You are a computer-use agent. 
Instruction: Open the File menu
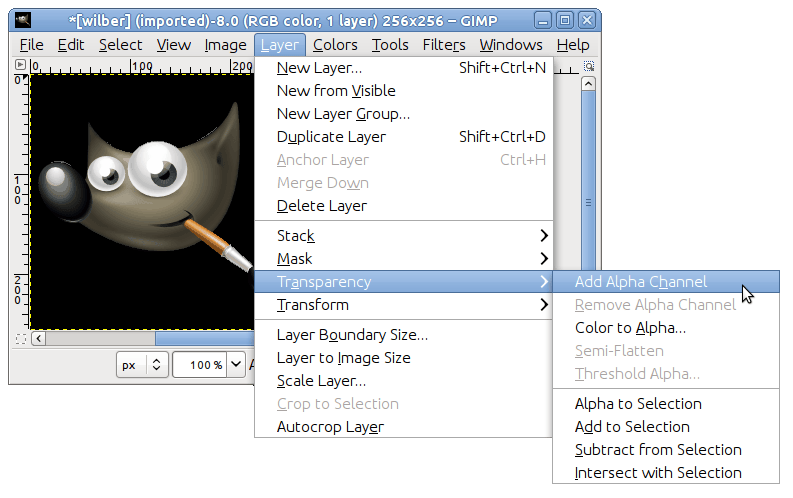(31, 45)
